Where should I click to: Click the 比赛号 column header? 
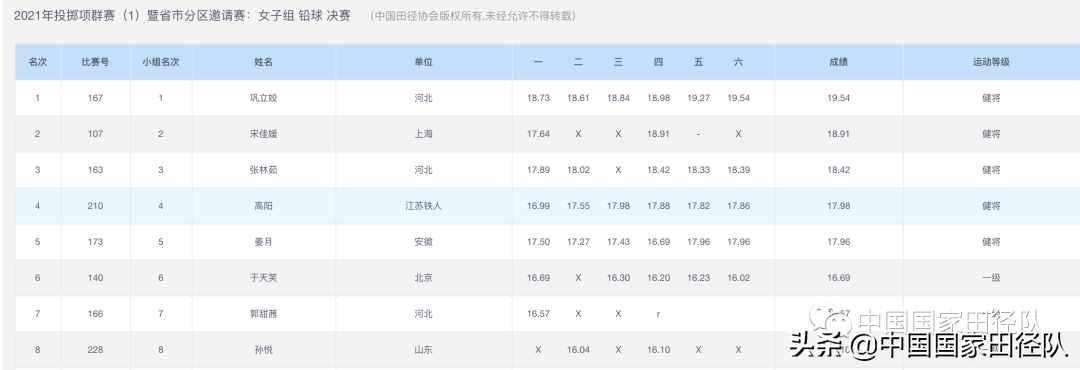[95, 62]
